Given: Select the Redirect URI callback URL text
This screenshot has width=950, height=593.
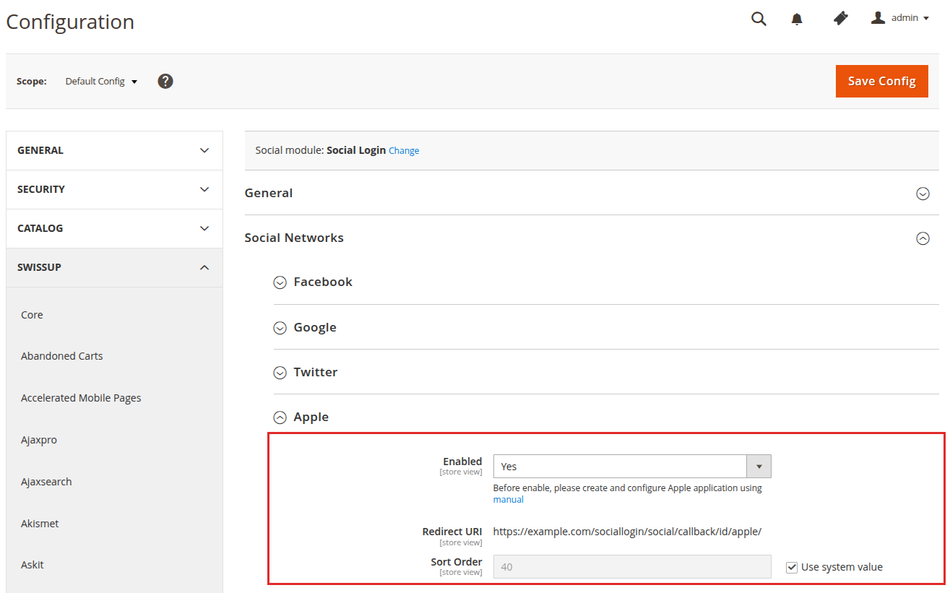Looking at the screenshot, I should coord(627,532).
